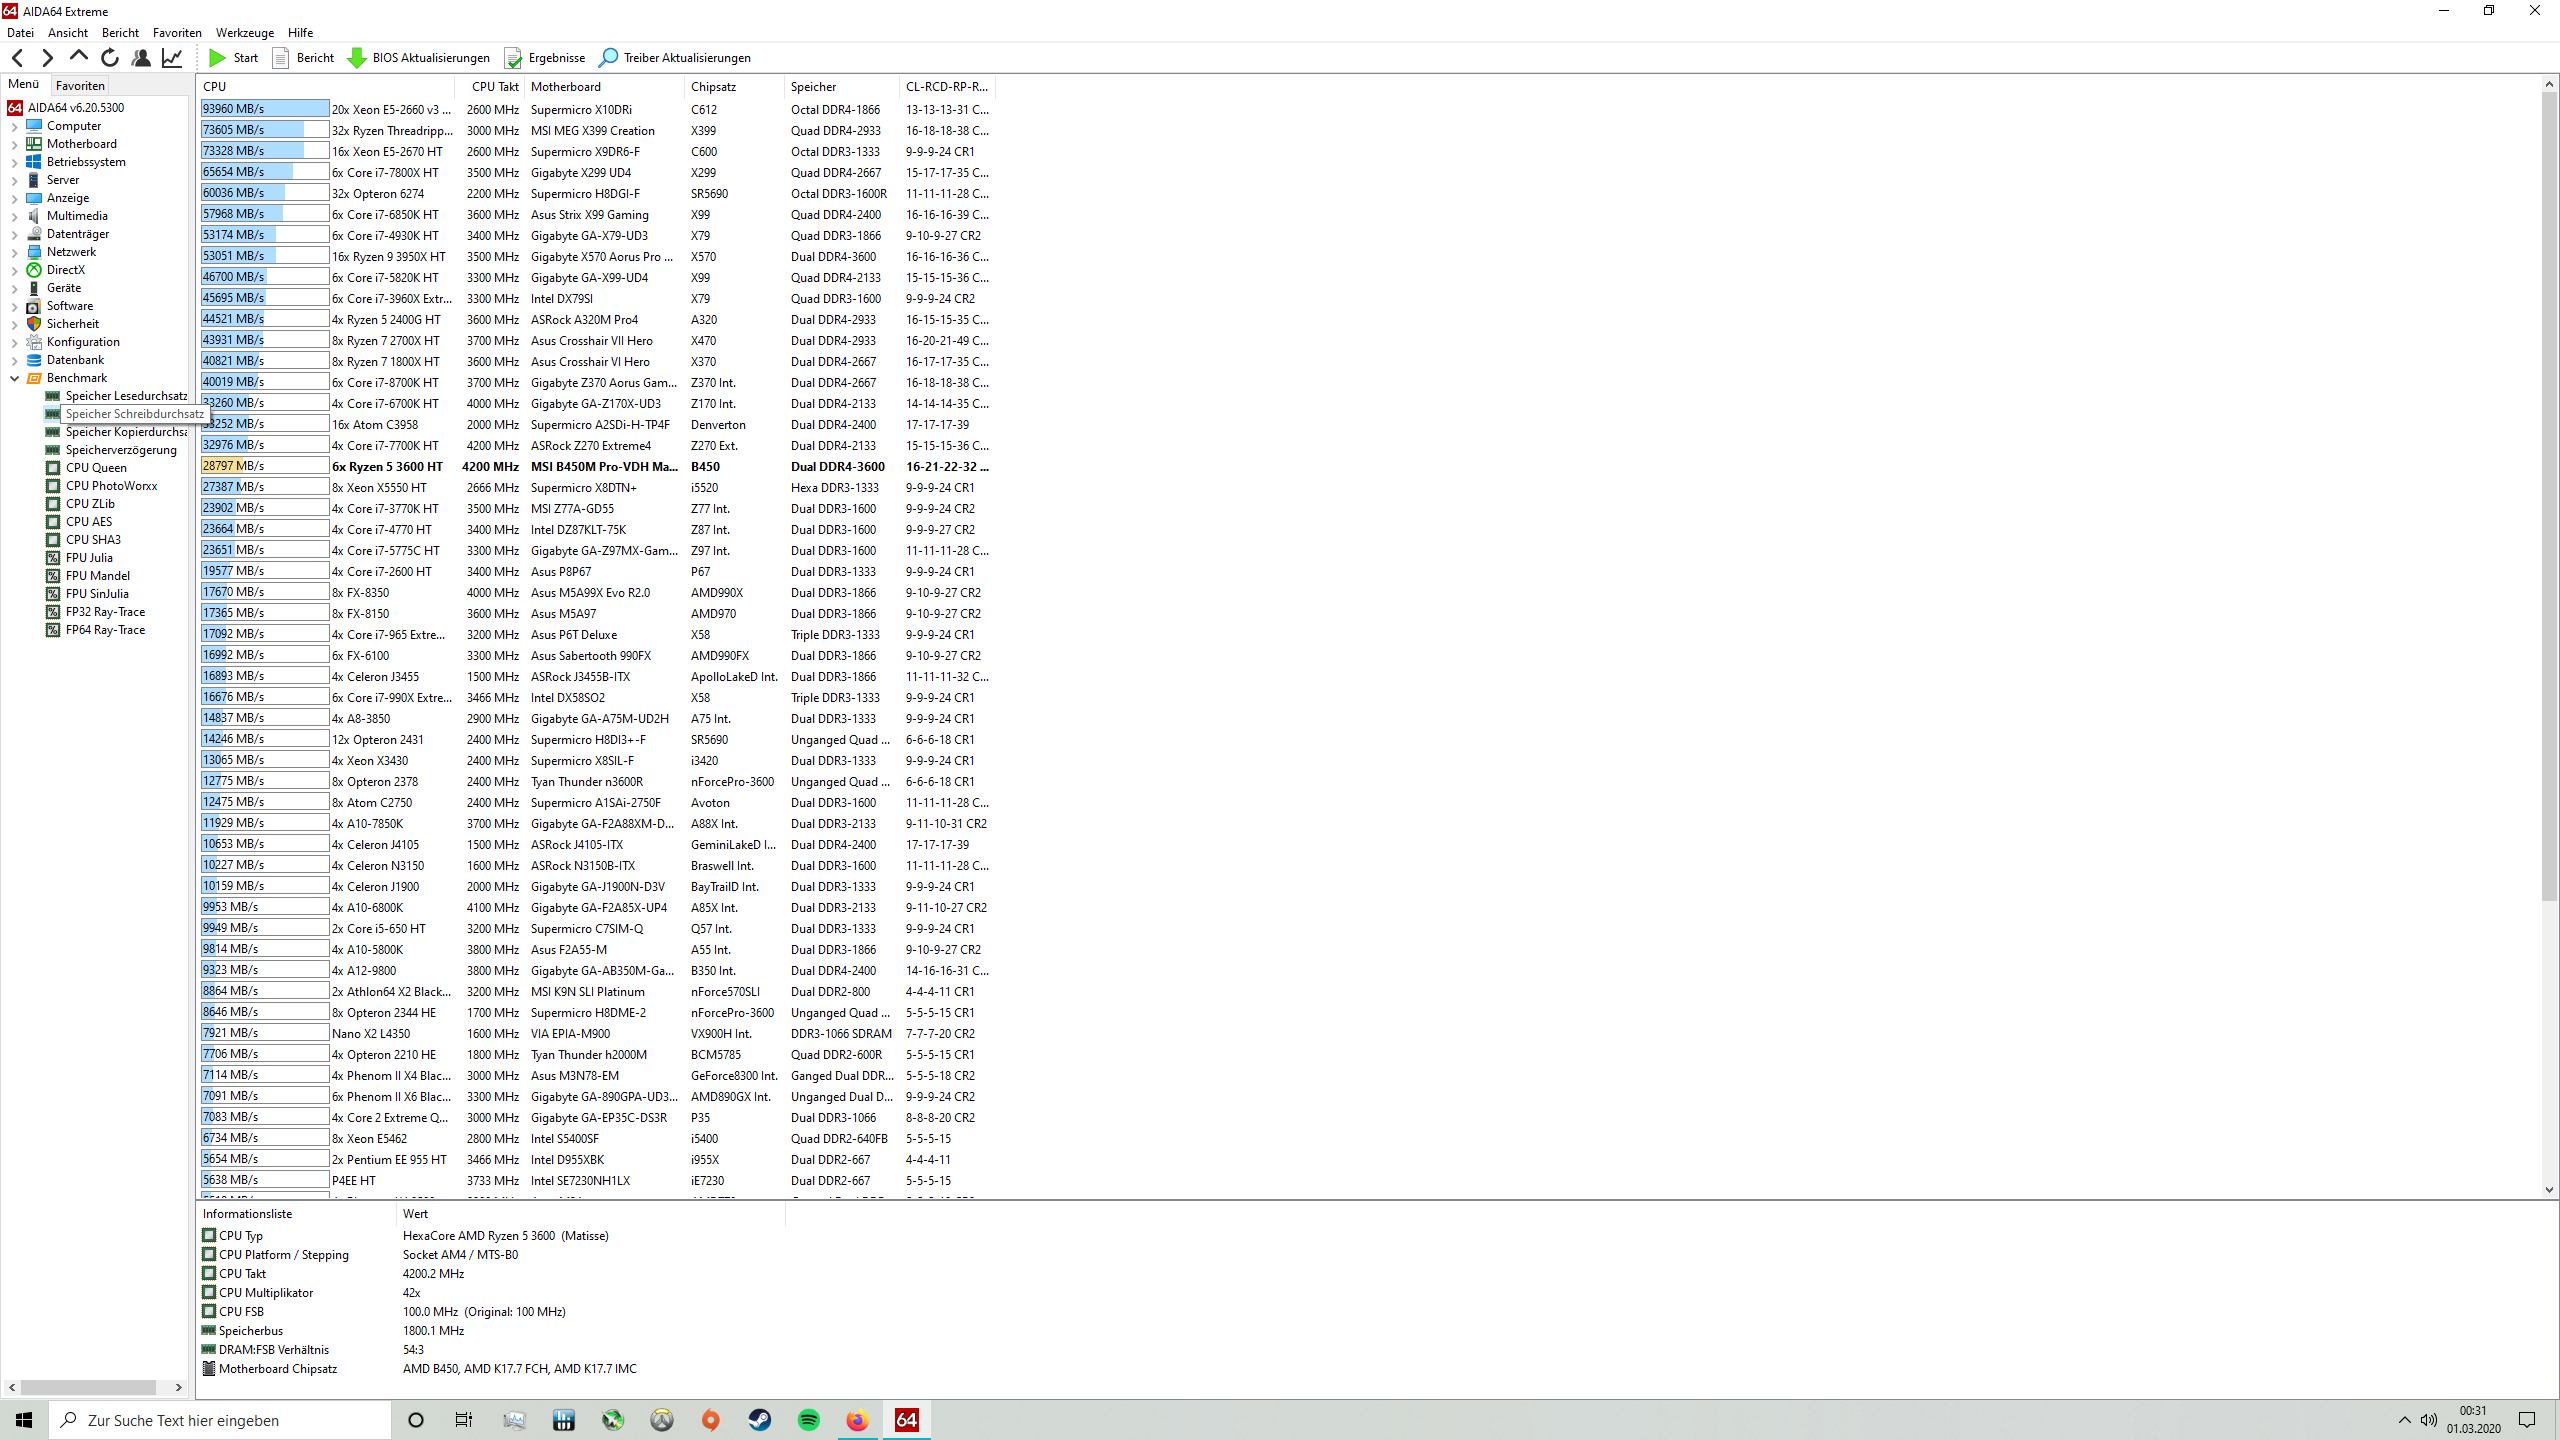Click BIOS Aktualisierungen download icon
The height and width of the screenshot is (1440, 2560).
click(x=357, y=58)
